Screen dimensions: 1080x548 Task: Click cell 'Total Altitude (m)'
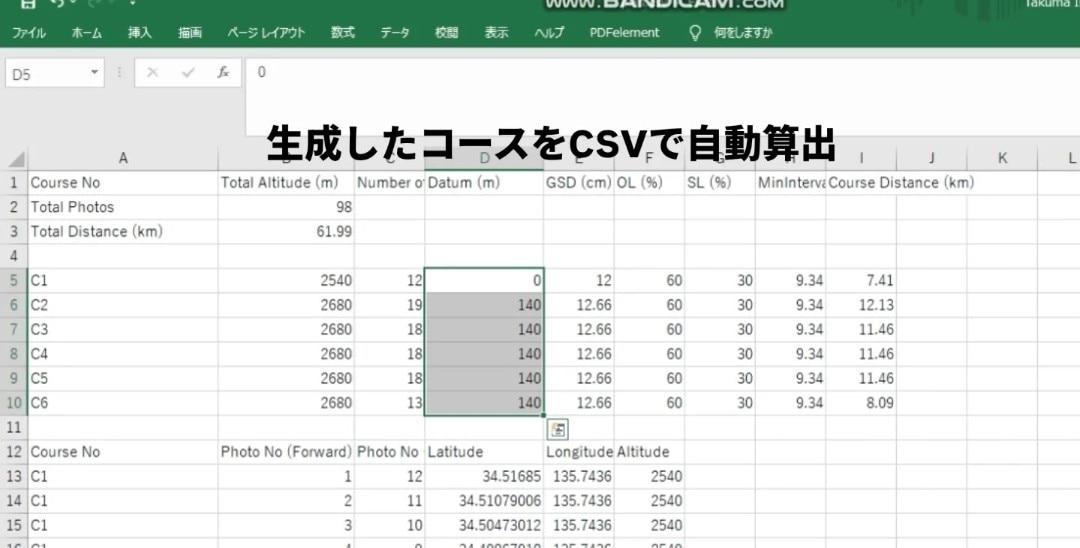click(286, 183)
